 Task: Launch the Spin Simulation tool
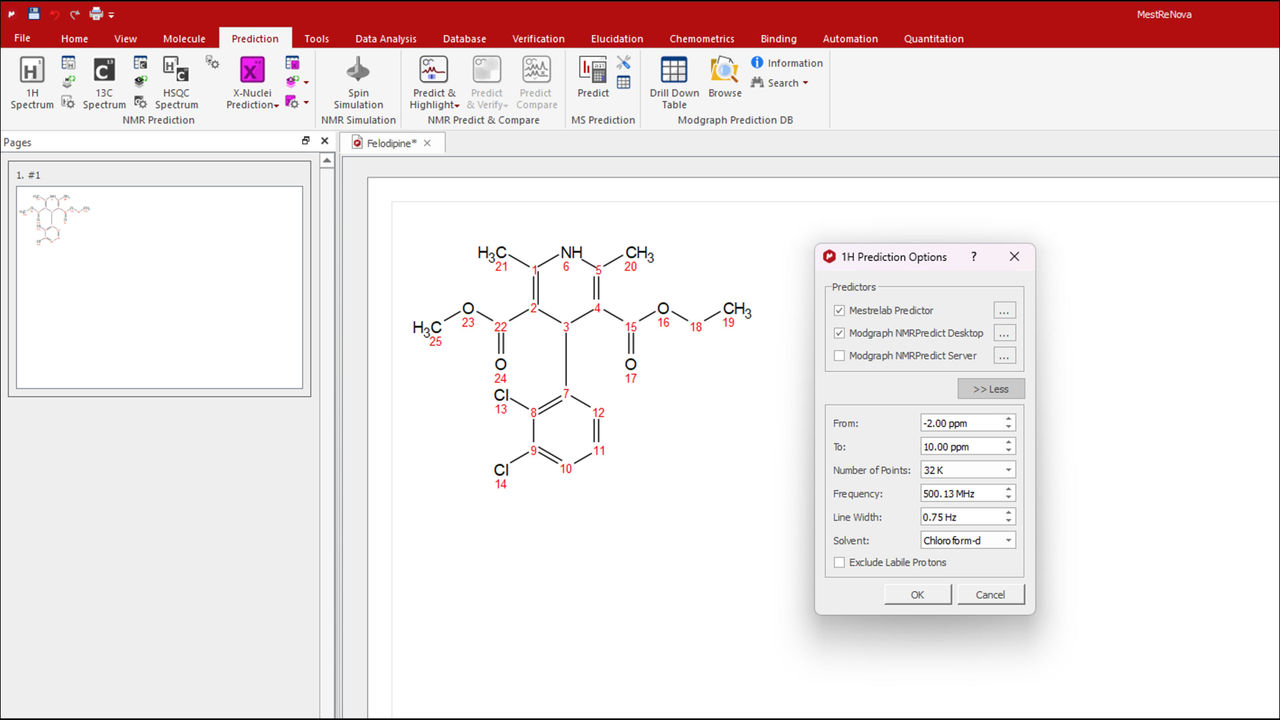coord(358,82)
